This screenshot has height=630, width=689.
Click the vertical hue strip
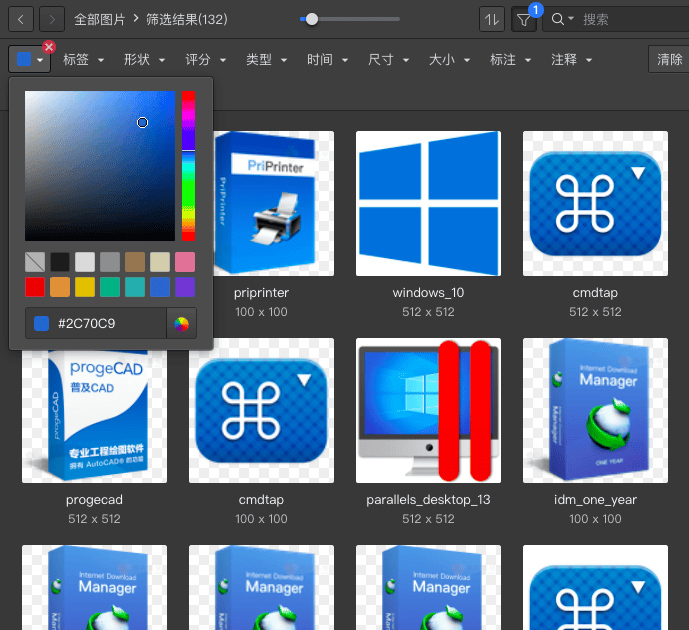(x=189, y=166)
